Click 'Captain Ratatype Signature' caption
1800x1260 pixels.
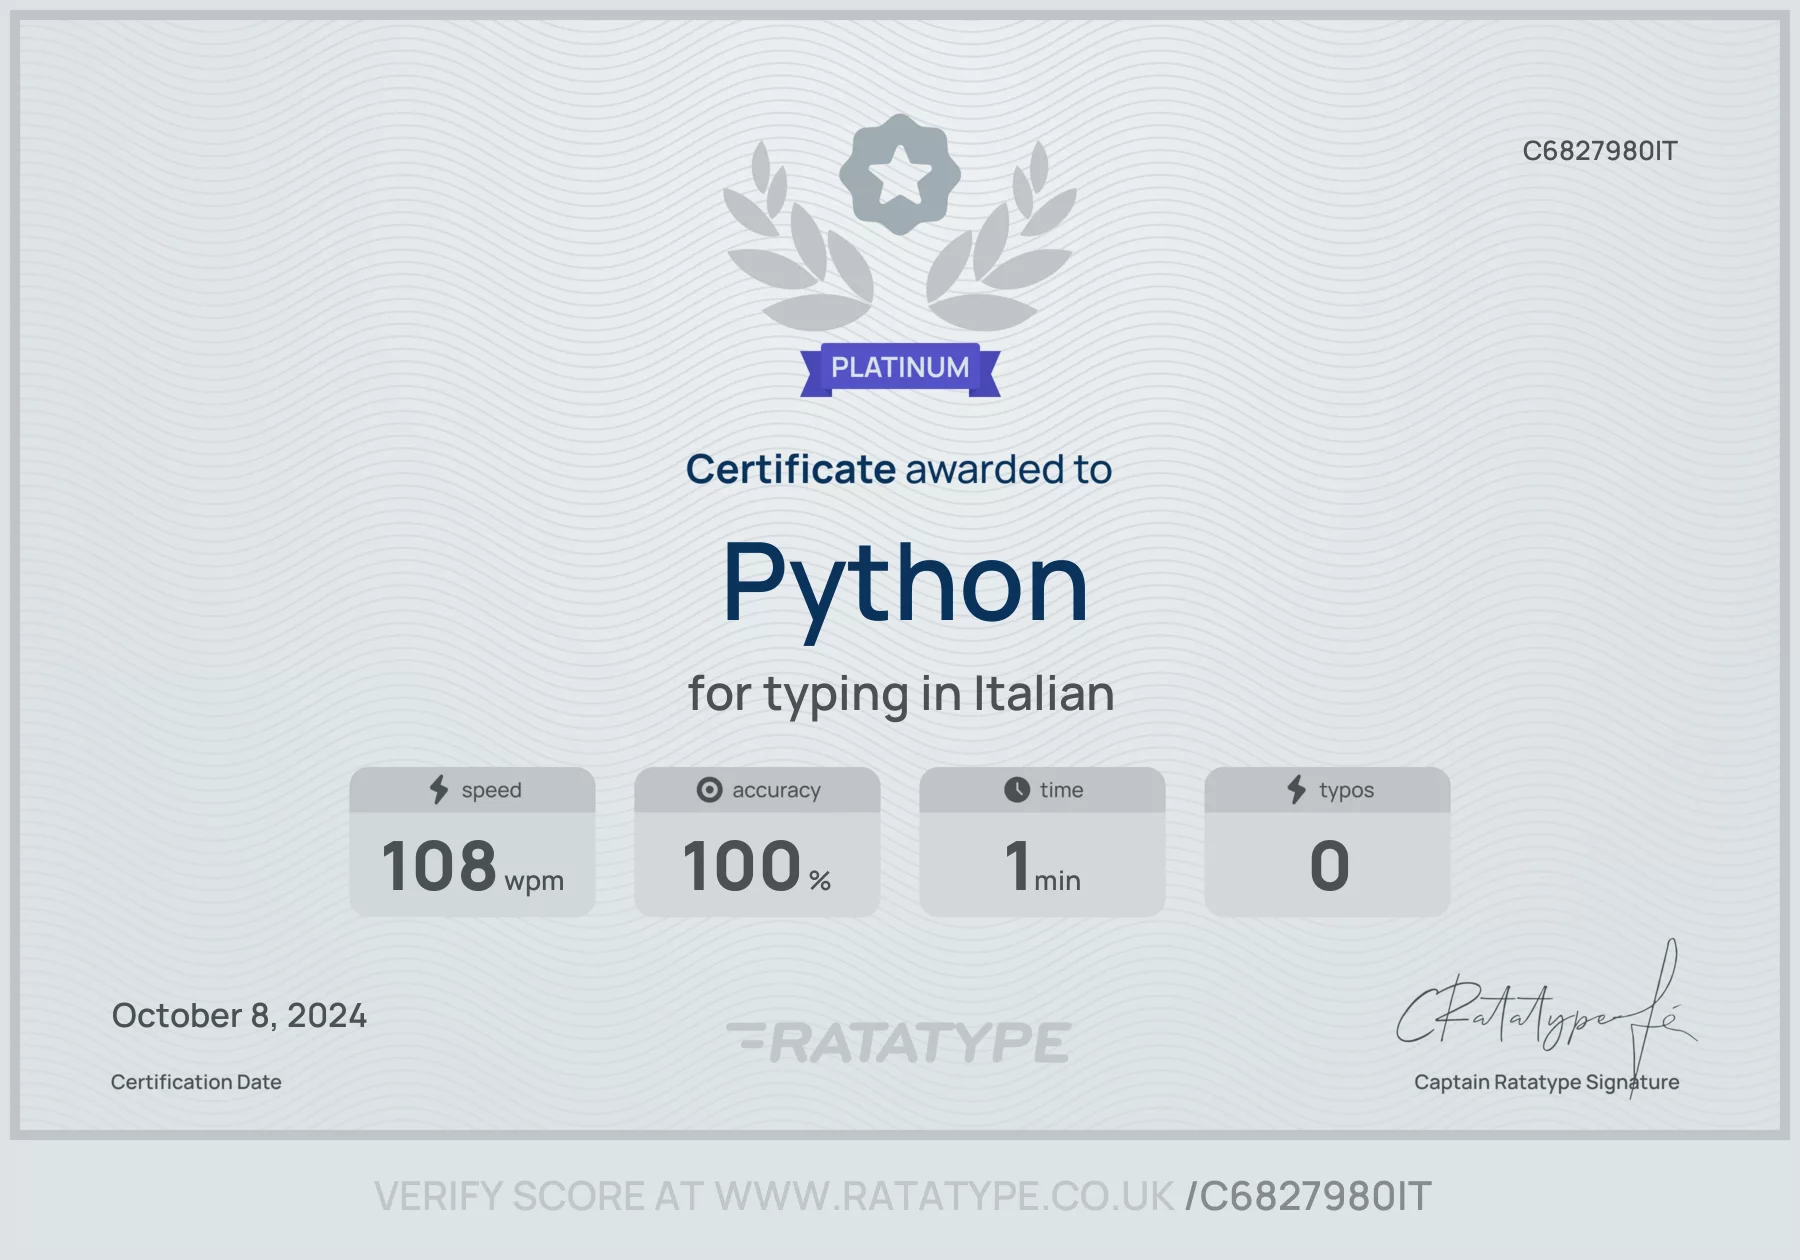(x=1547, y=1082)
